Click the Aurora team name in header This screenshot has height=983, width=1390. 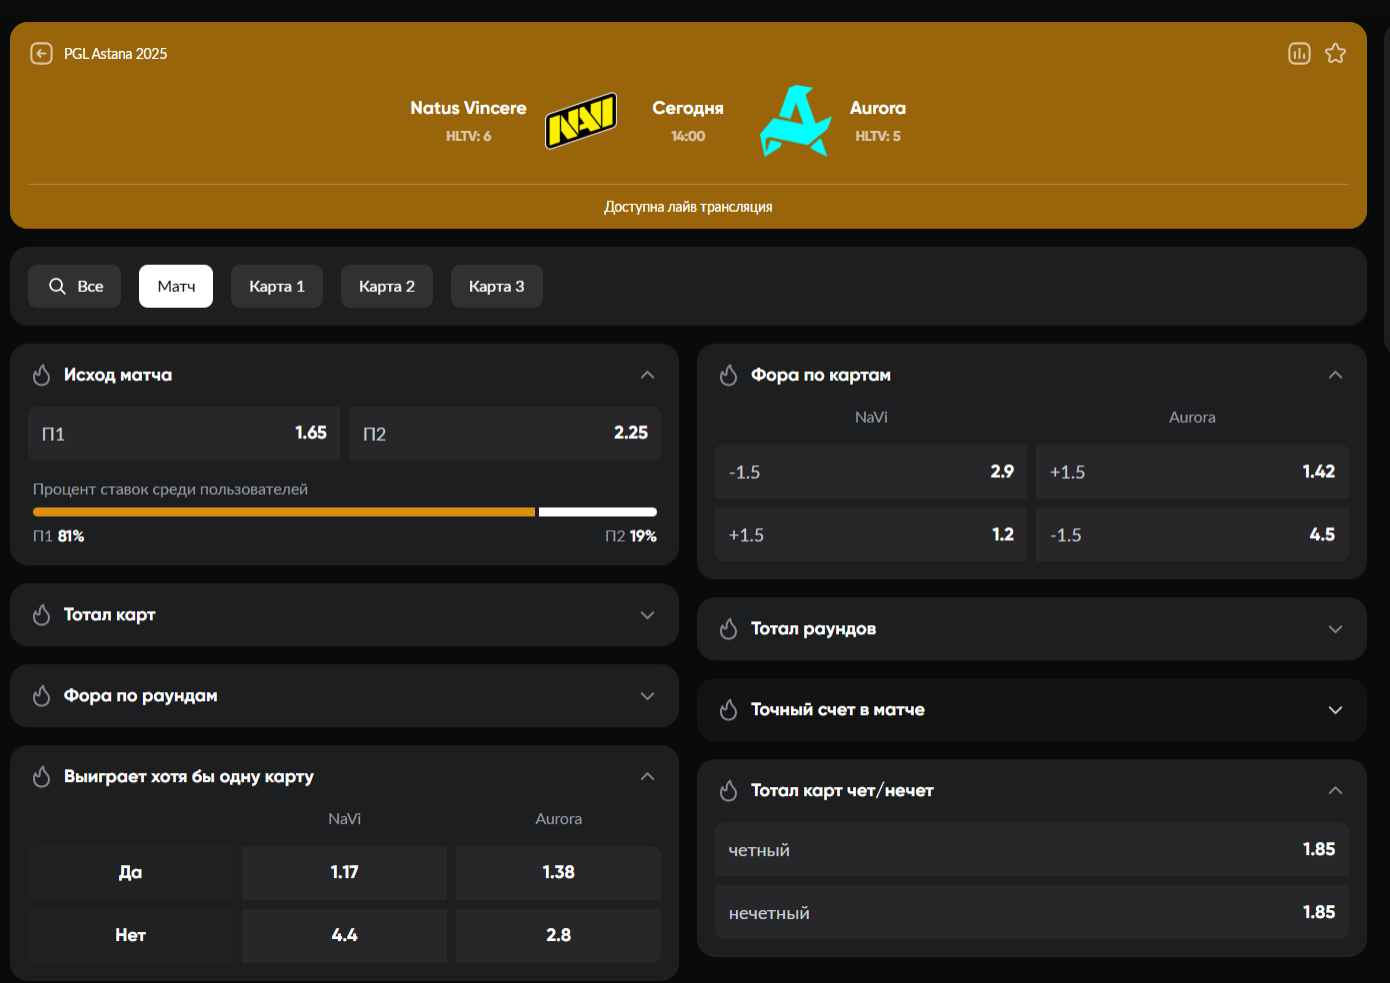click(878, 108)
